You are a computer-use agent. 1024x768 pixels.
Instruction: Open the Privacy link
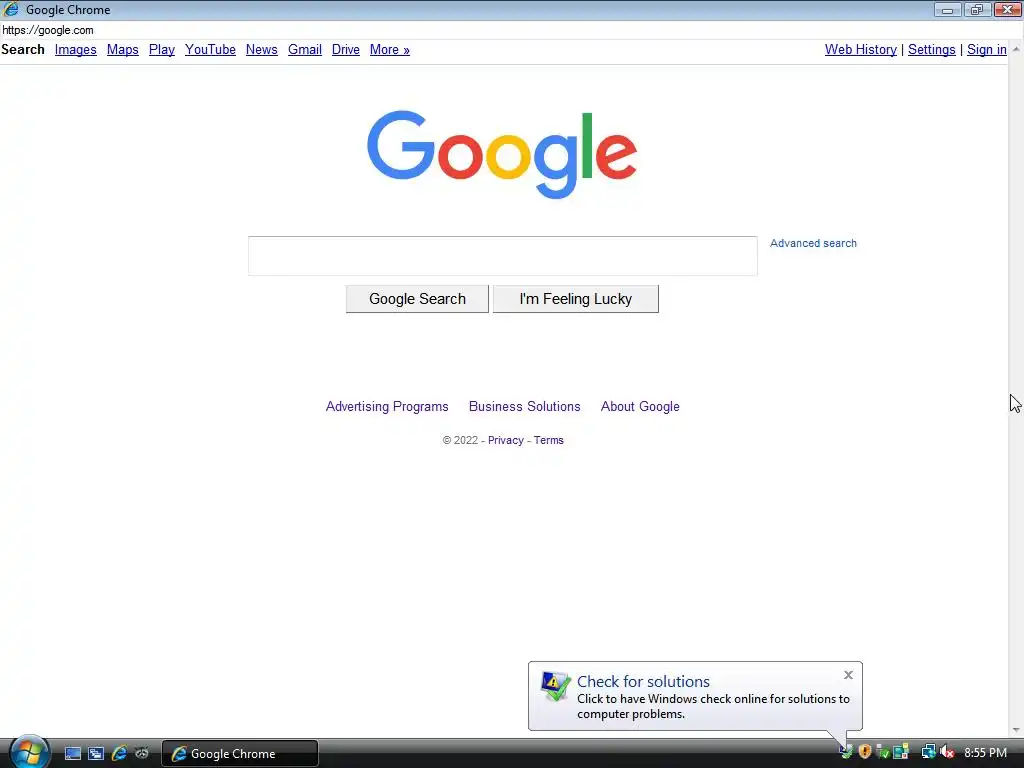pos(505,440)
